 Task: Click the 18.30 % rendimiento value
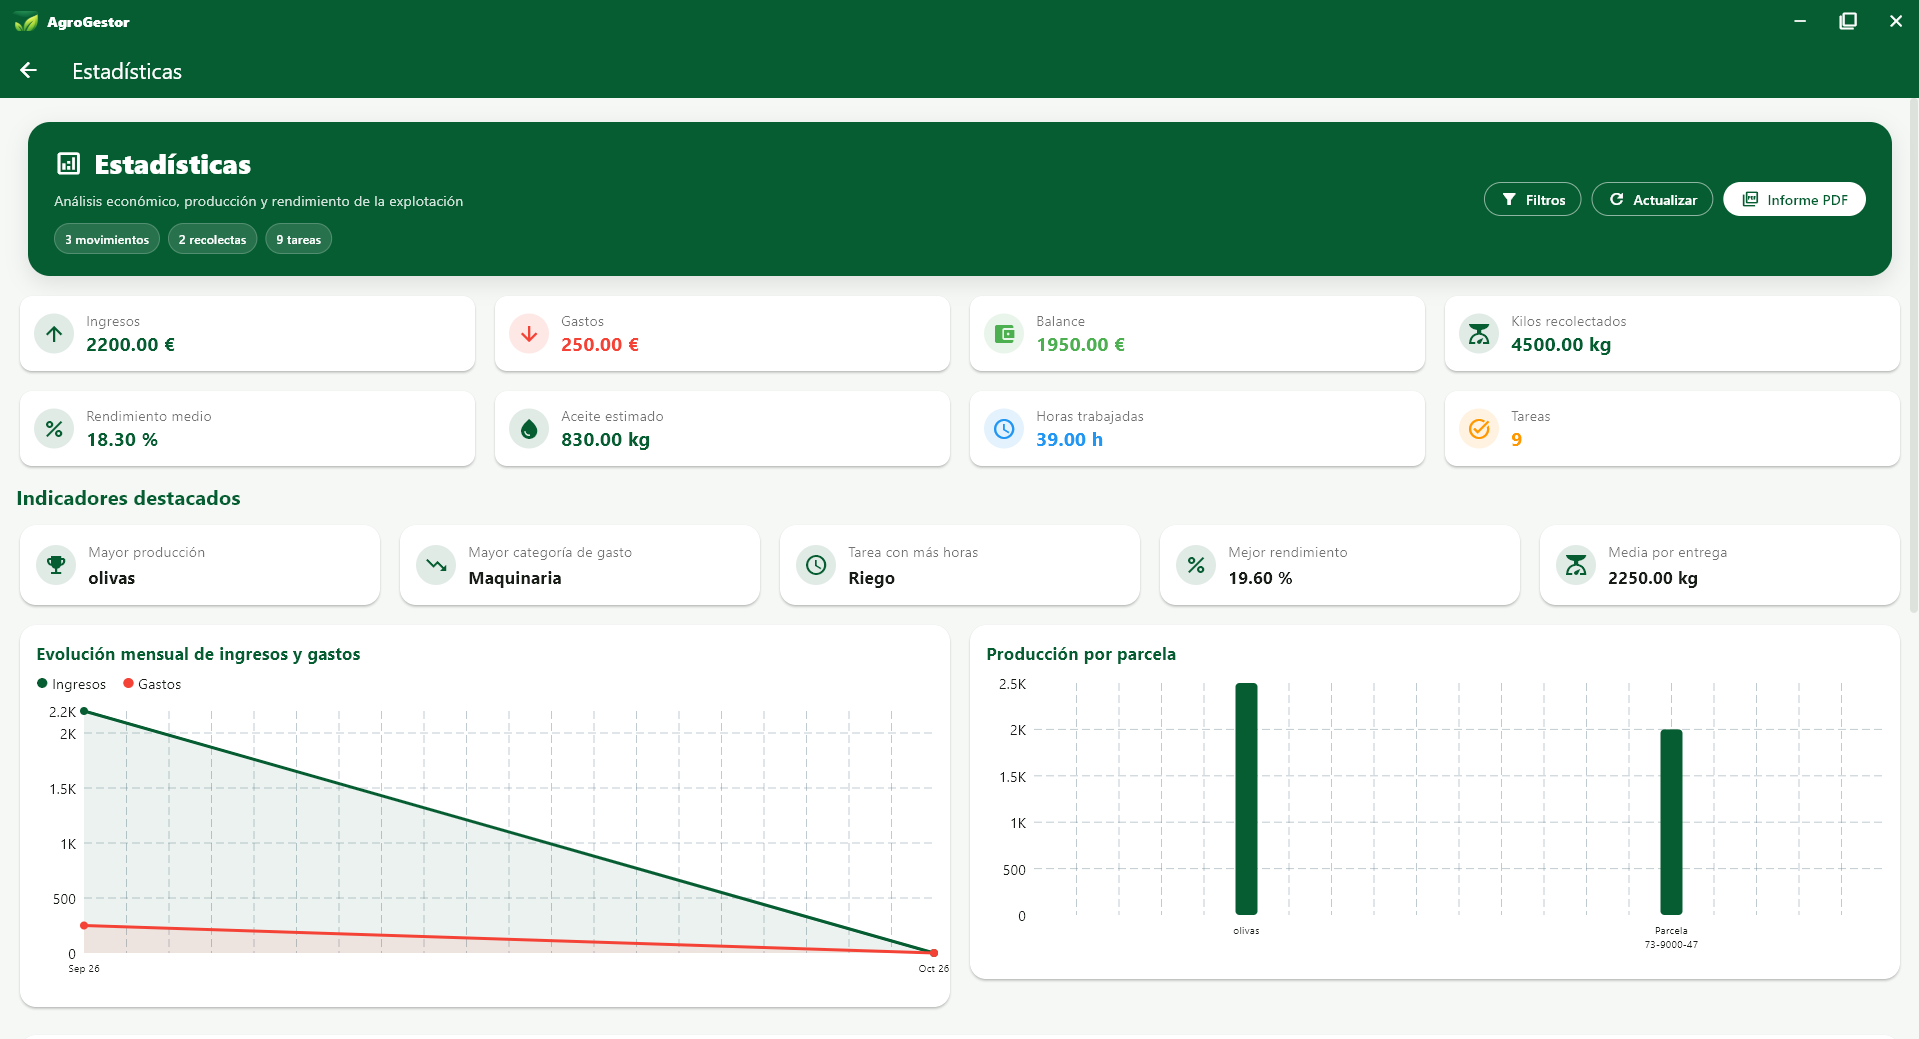pyautogui.click(x=122, y=439)
